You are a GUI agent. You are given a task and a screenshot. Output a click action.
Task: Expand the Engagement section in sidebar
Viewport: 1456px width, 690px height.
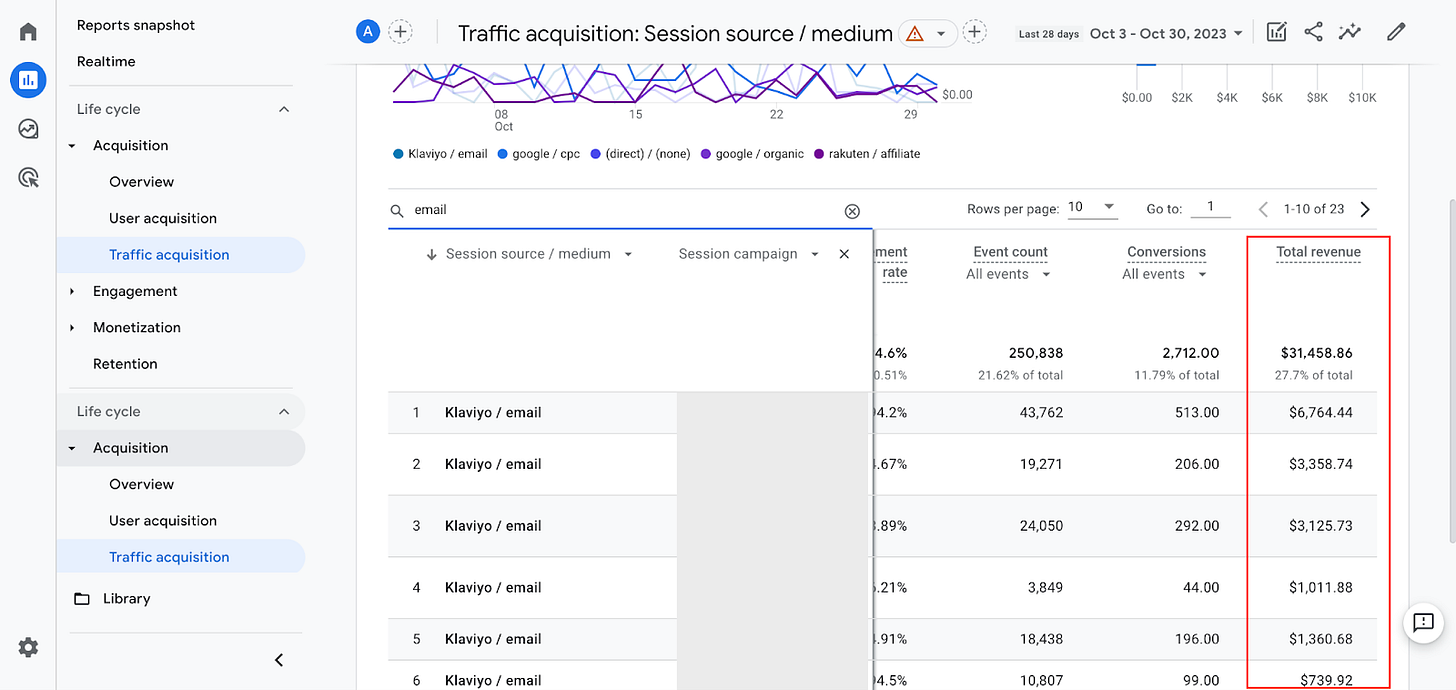click(135, 291)
